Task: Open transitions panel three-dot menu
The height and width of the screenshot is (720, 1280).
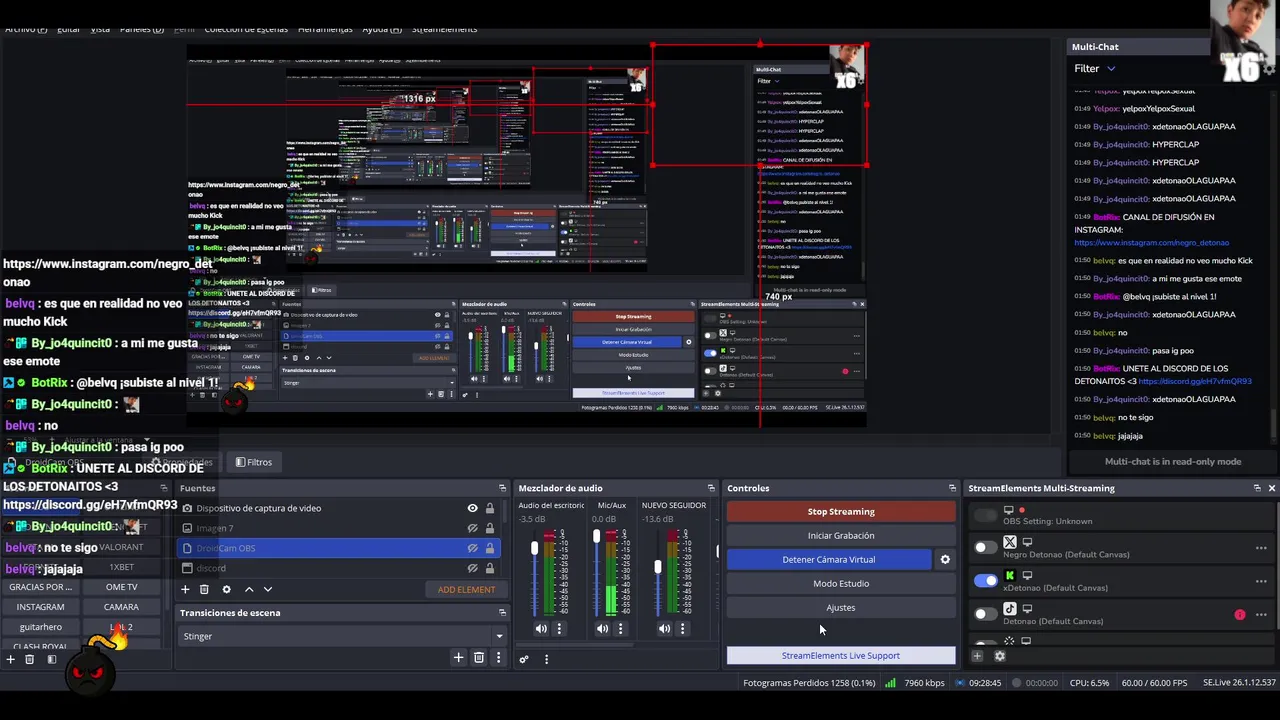Action: click(498, 657)
